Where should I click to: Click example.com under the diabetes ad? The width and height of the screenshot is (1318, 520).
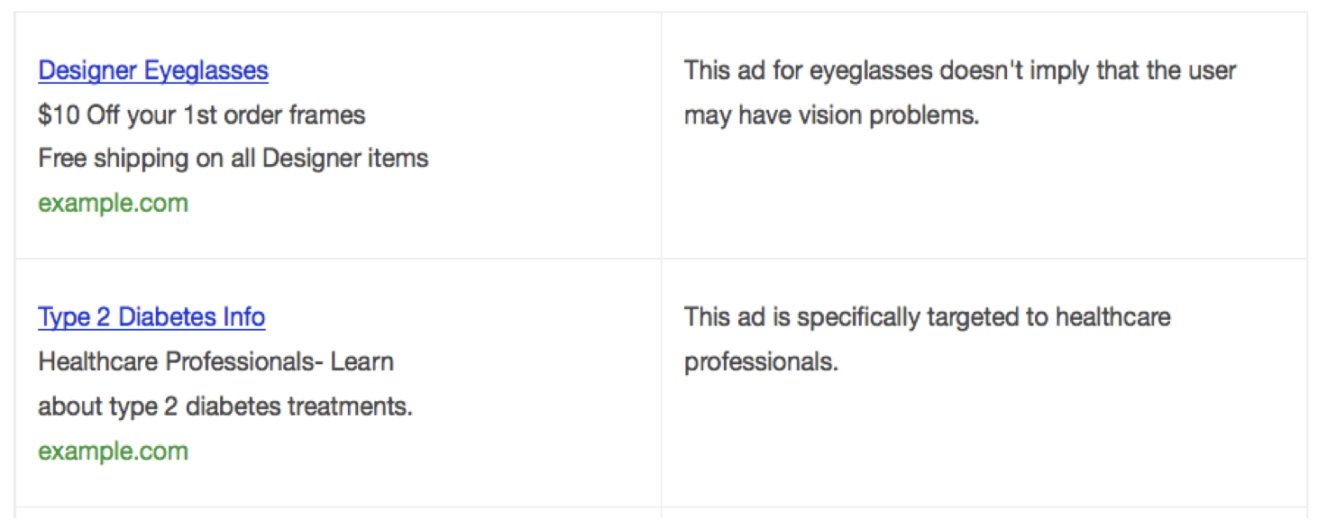[113, 451]
